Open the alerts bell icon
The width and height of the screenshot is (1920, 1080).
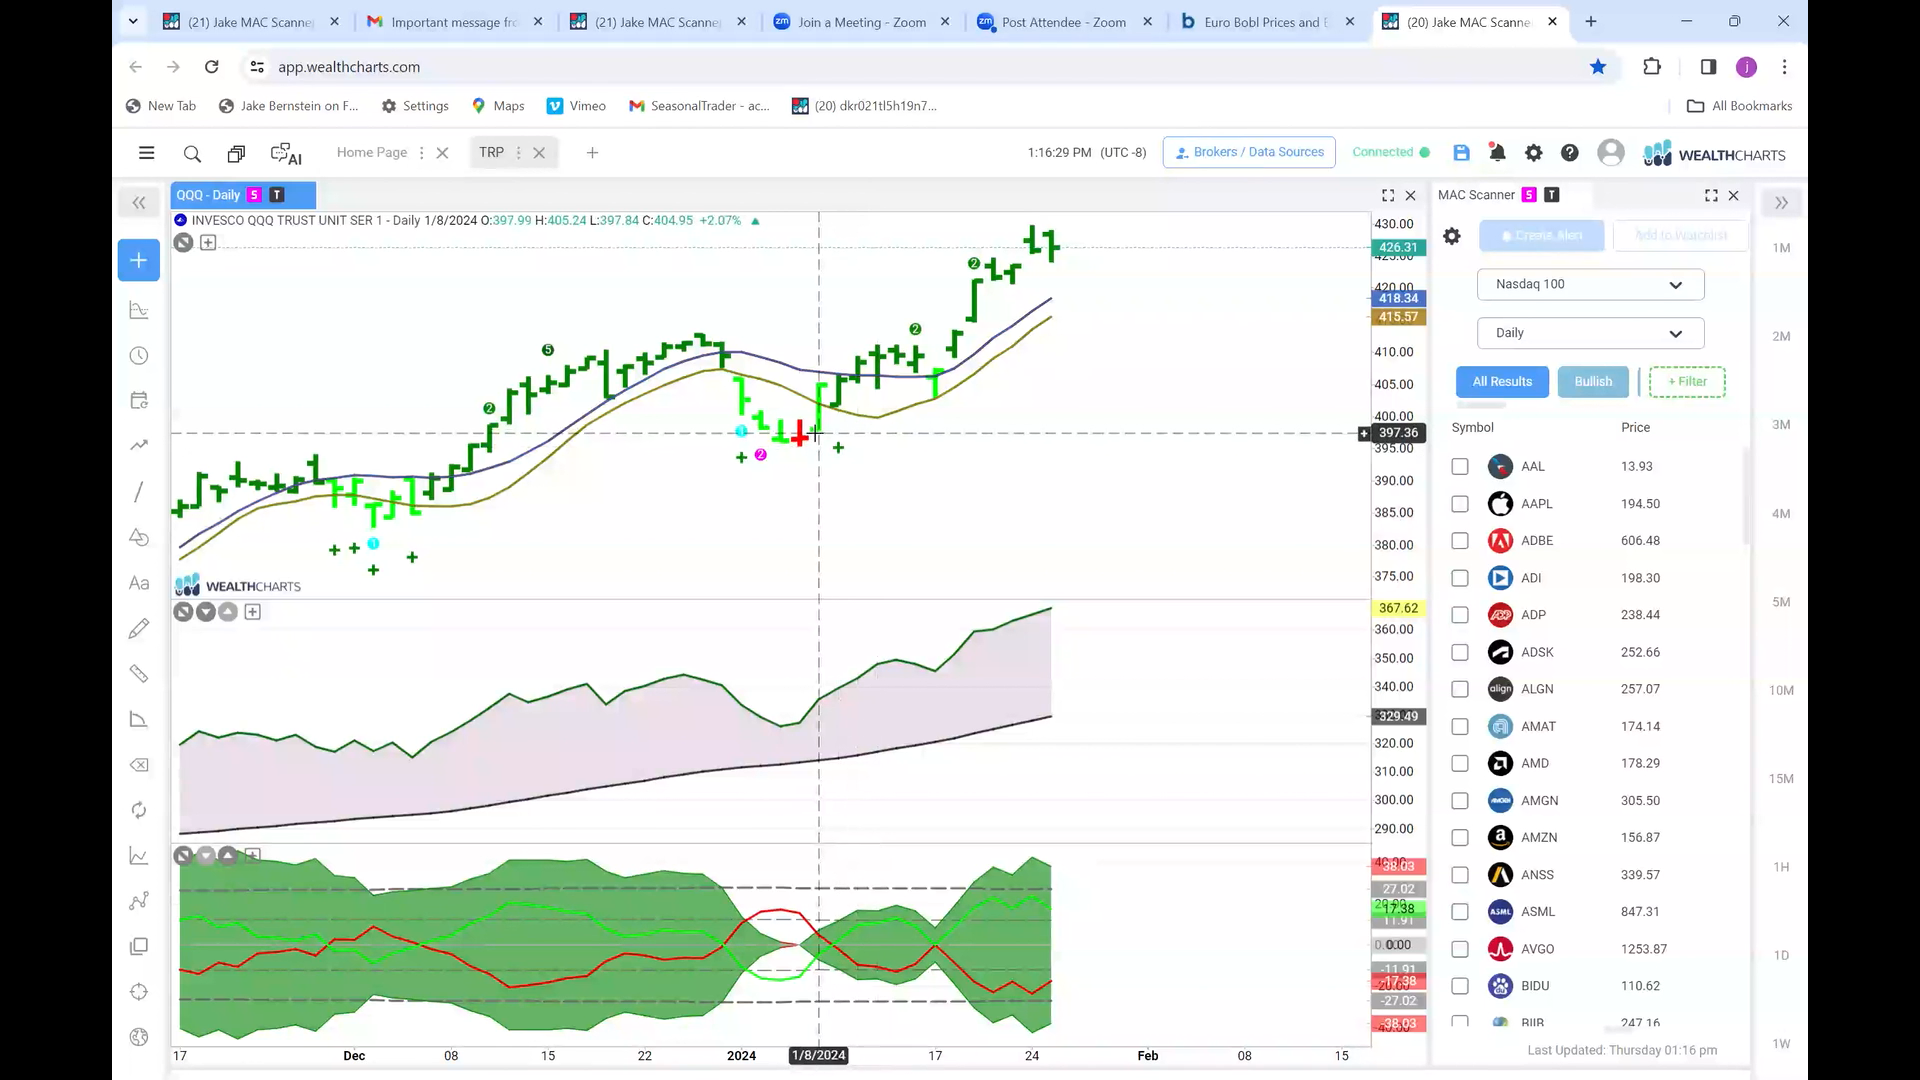1497,153
